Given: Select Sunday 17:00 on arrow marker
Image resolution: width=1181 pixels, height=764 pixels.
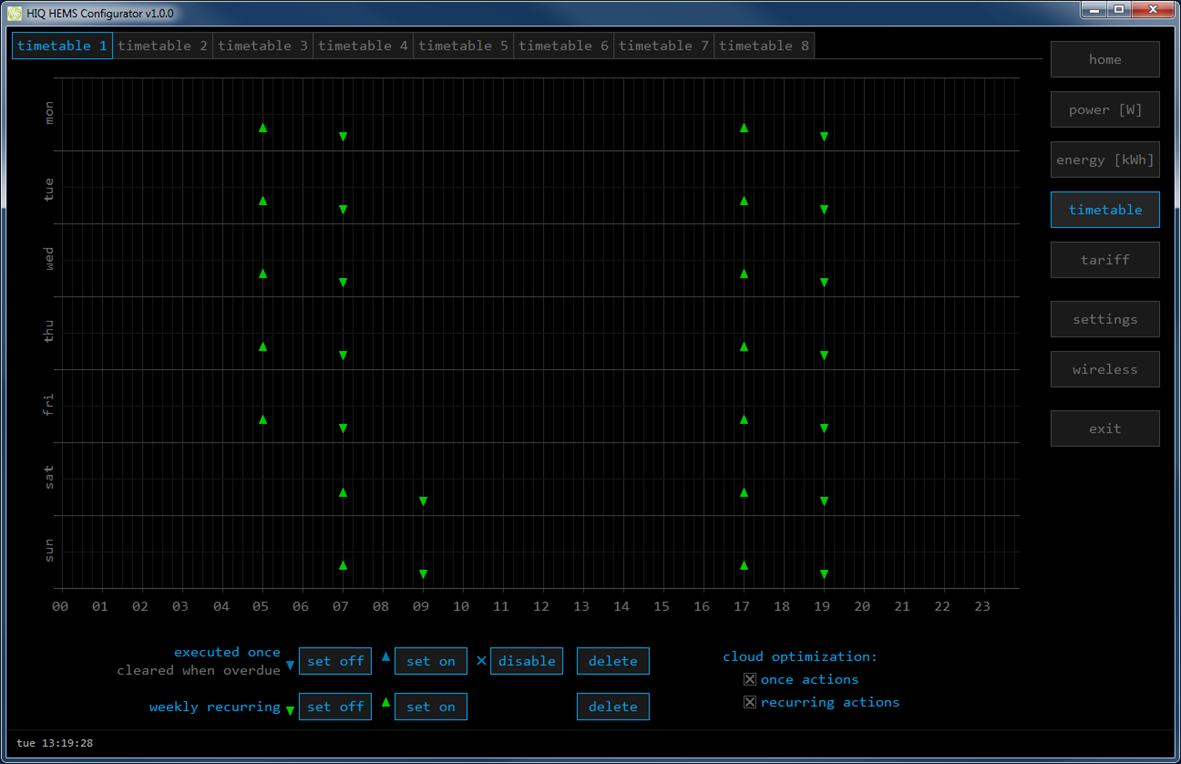Looking at the screenshot, I should tap(744, 565).
